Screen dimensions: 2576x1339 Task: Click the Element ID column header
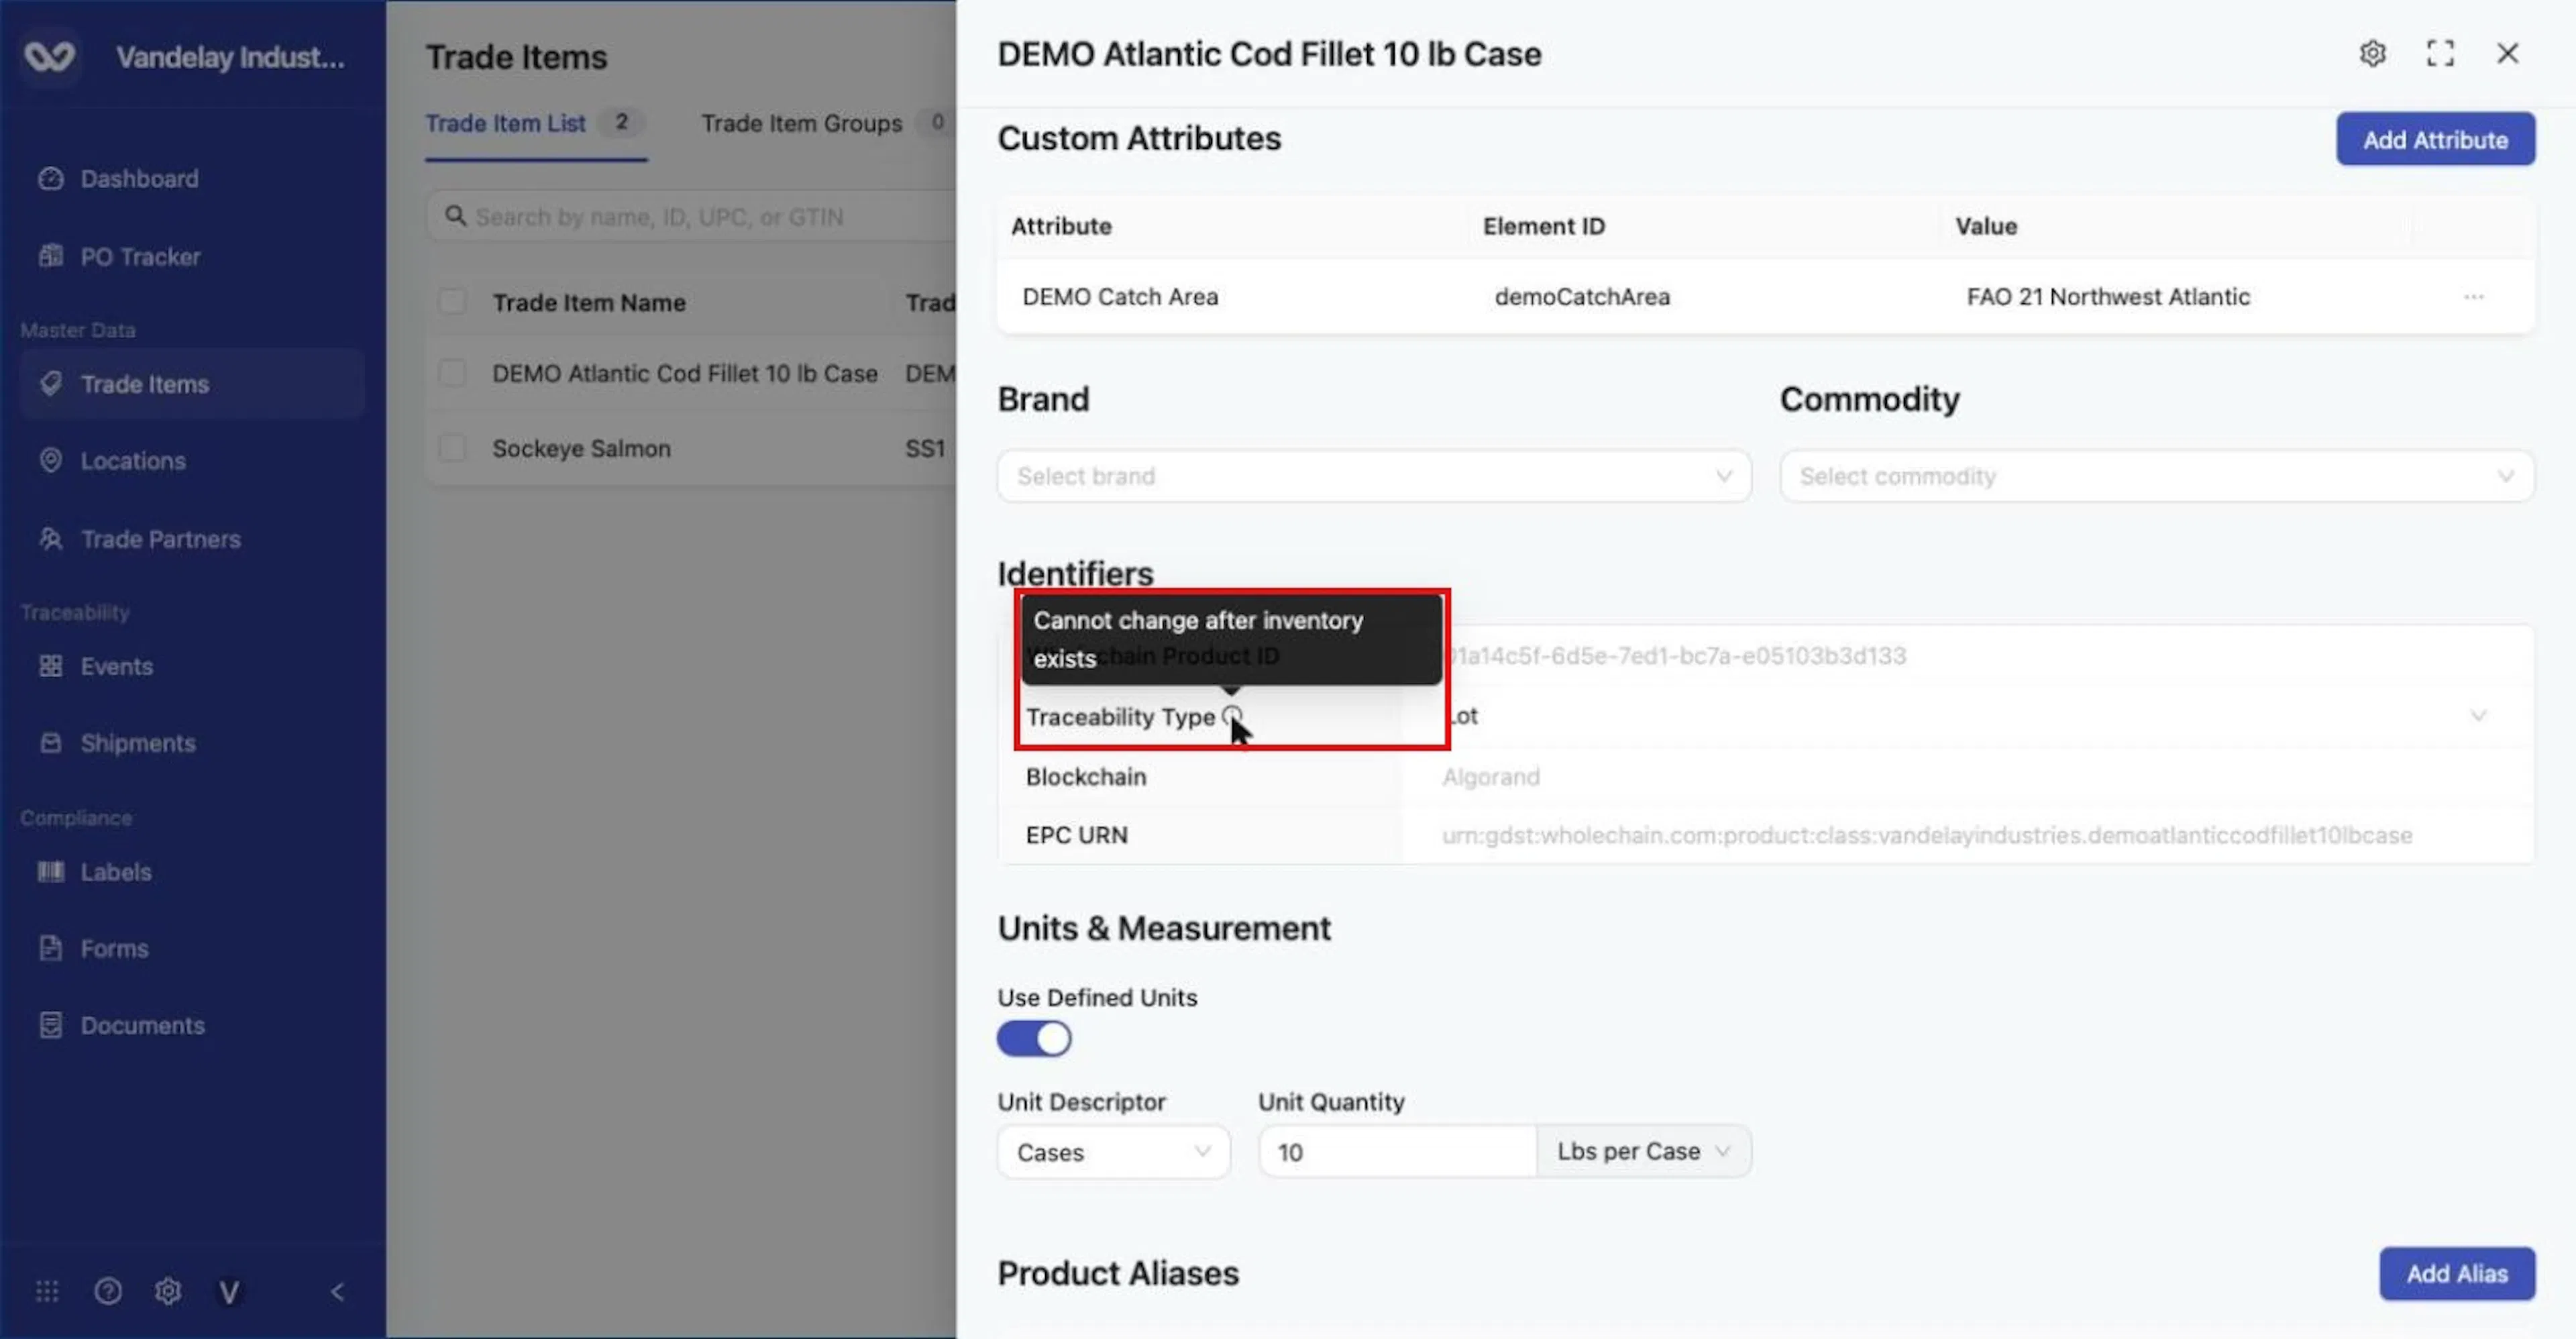tap(1543, 226)
